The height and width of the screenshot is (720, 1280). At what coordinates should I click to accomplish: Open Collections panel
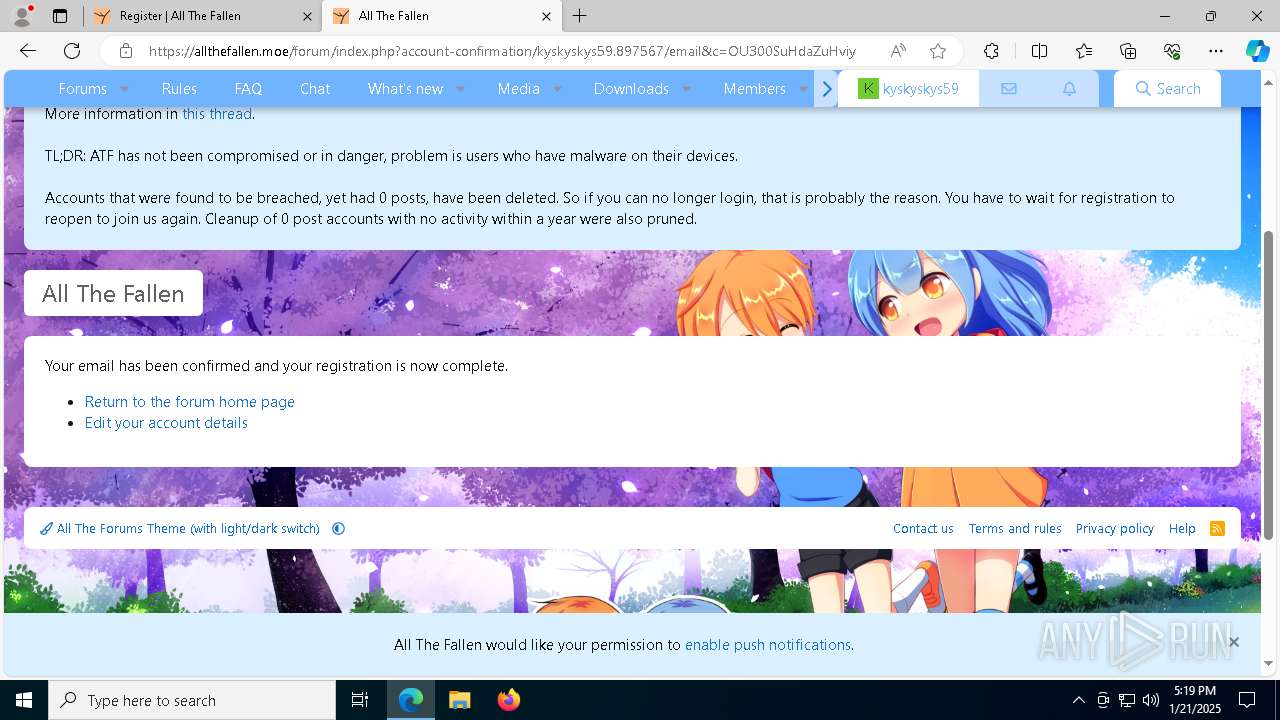pos(1128,51)
